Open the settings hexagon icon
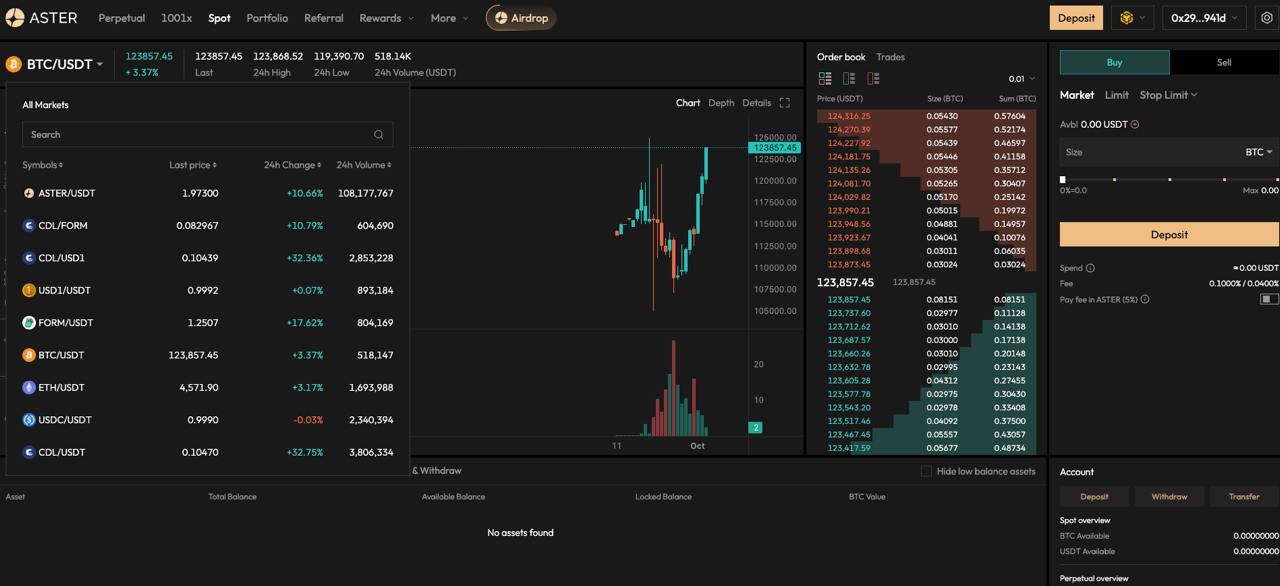Screen dimensions: 1280x586 tap(1265, 18)
